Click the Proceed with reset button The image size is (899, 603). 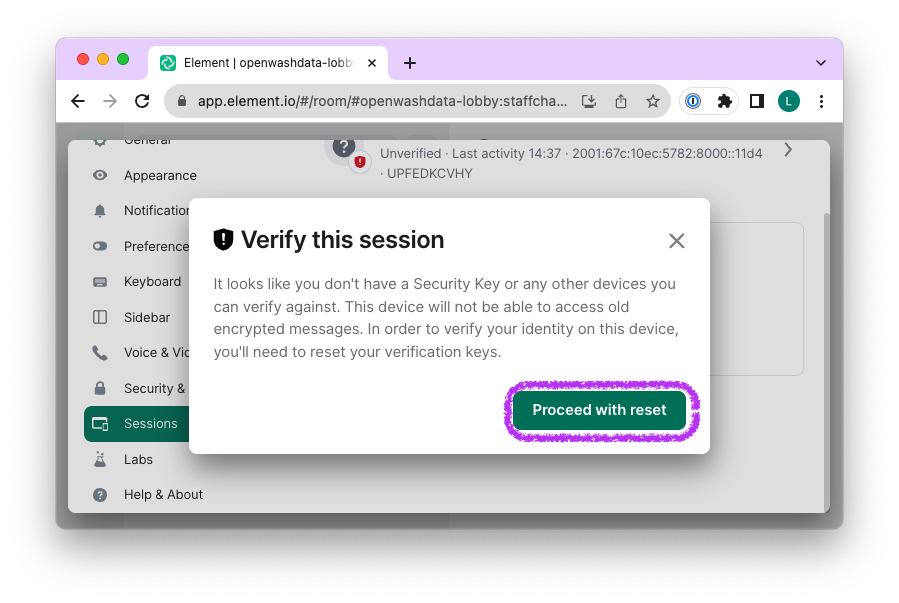tap(599, 410)
